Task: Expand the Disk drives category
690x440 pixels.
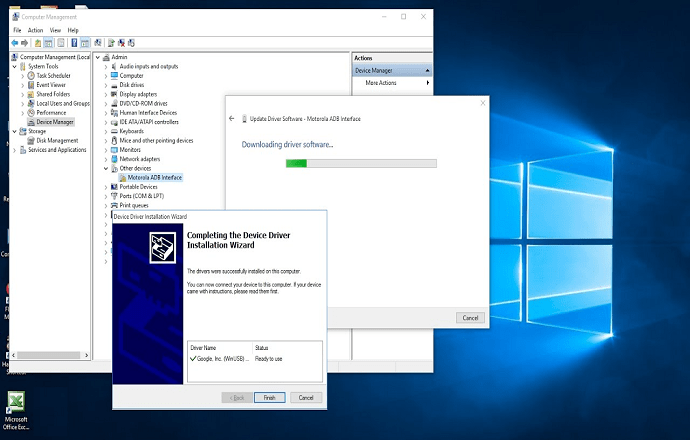Action: 106,85
